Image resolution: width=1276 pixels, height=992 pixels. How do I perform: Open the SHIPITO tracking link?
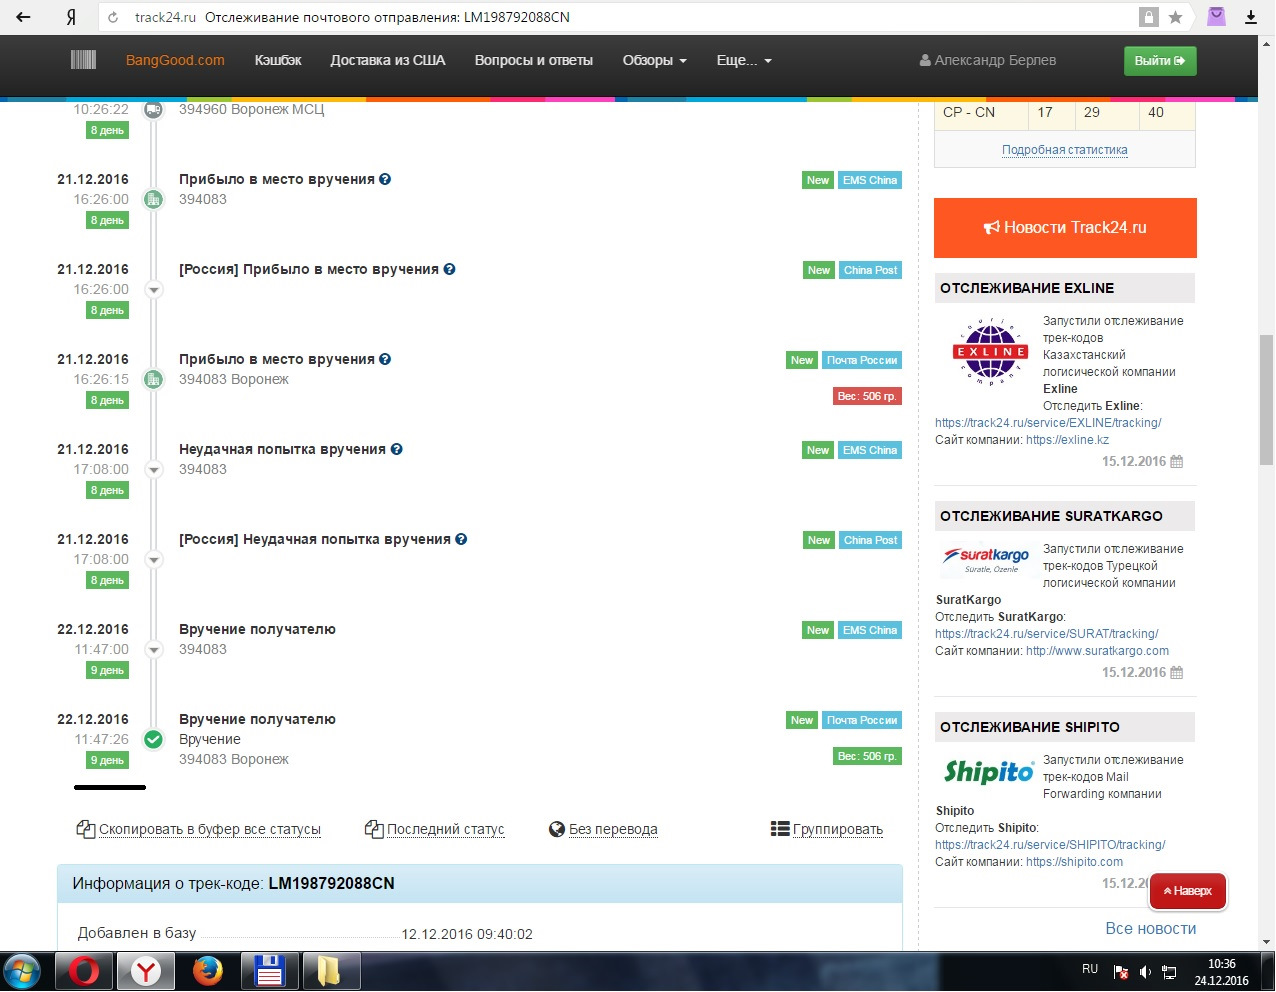(1050, 844)
